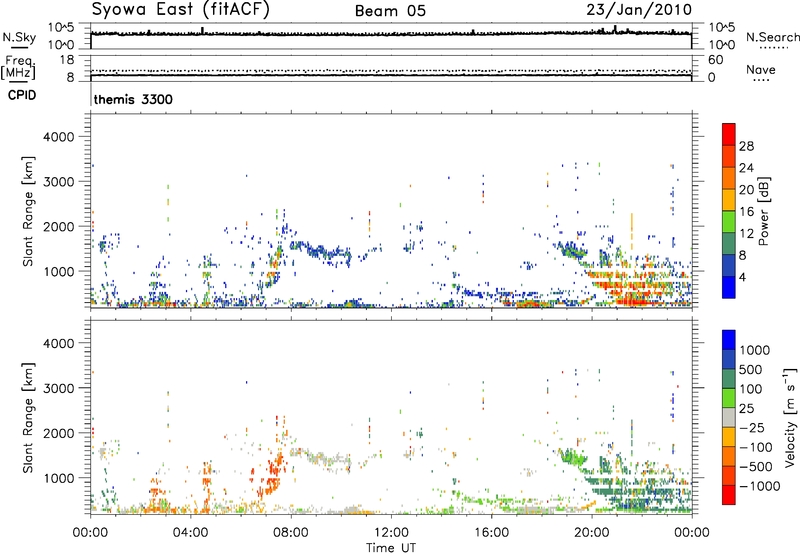Click the 'N.Search' legend label

point(772,37)
